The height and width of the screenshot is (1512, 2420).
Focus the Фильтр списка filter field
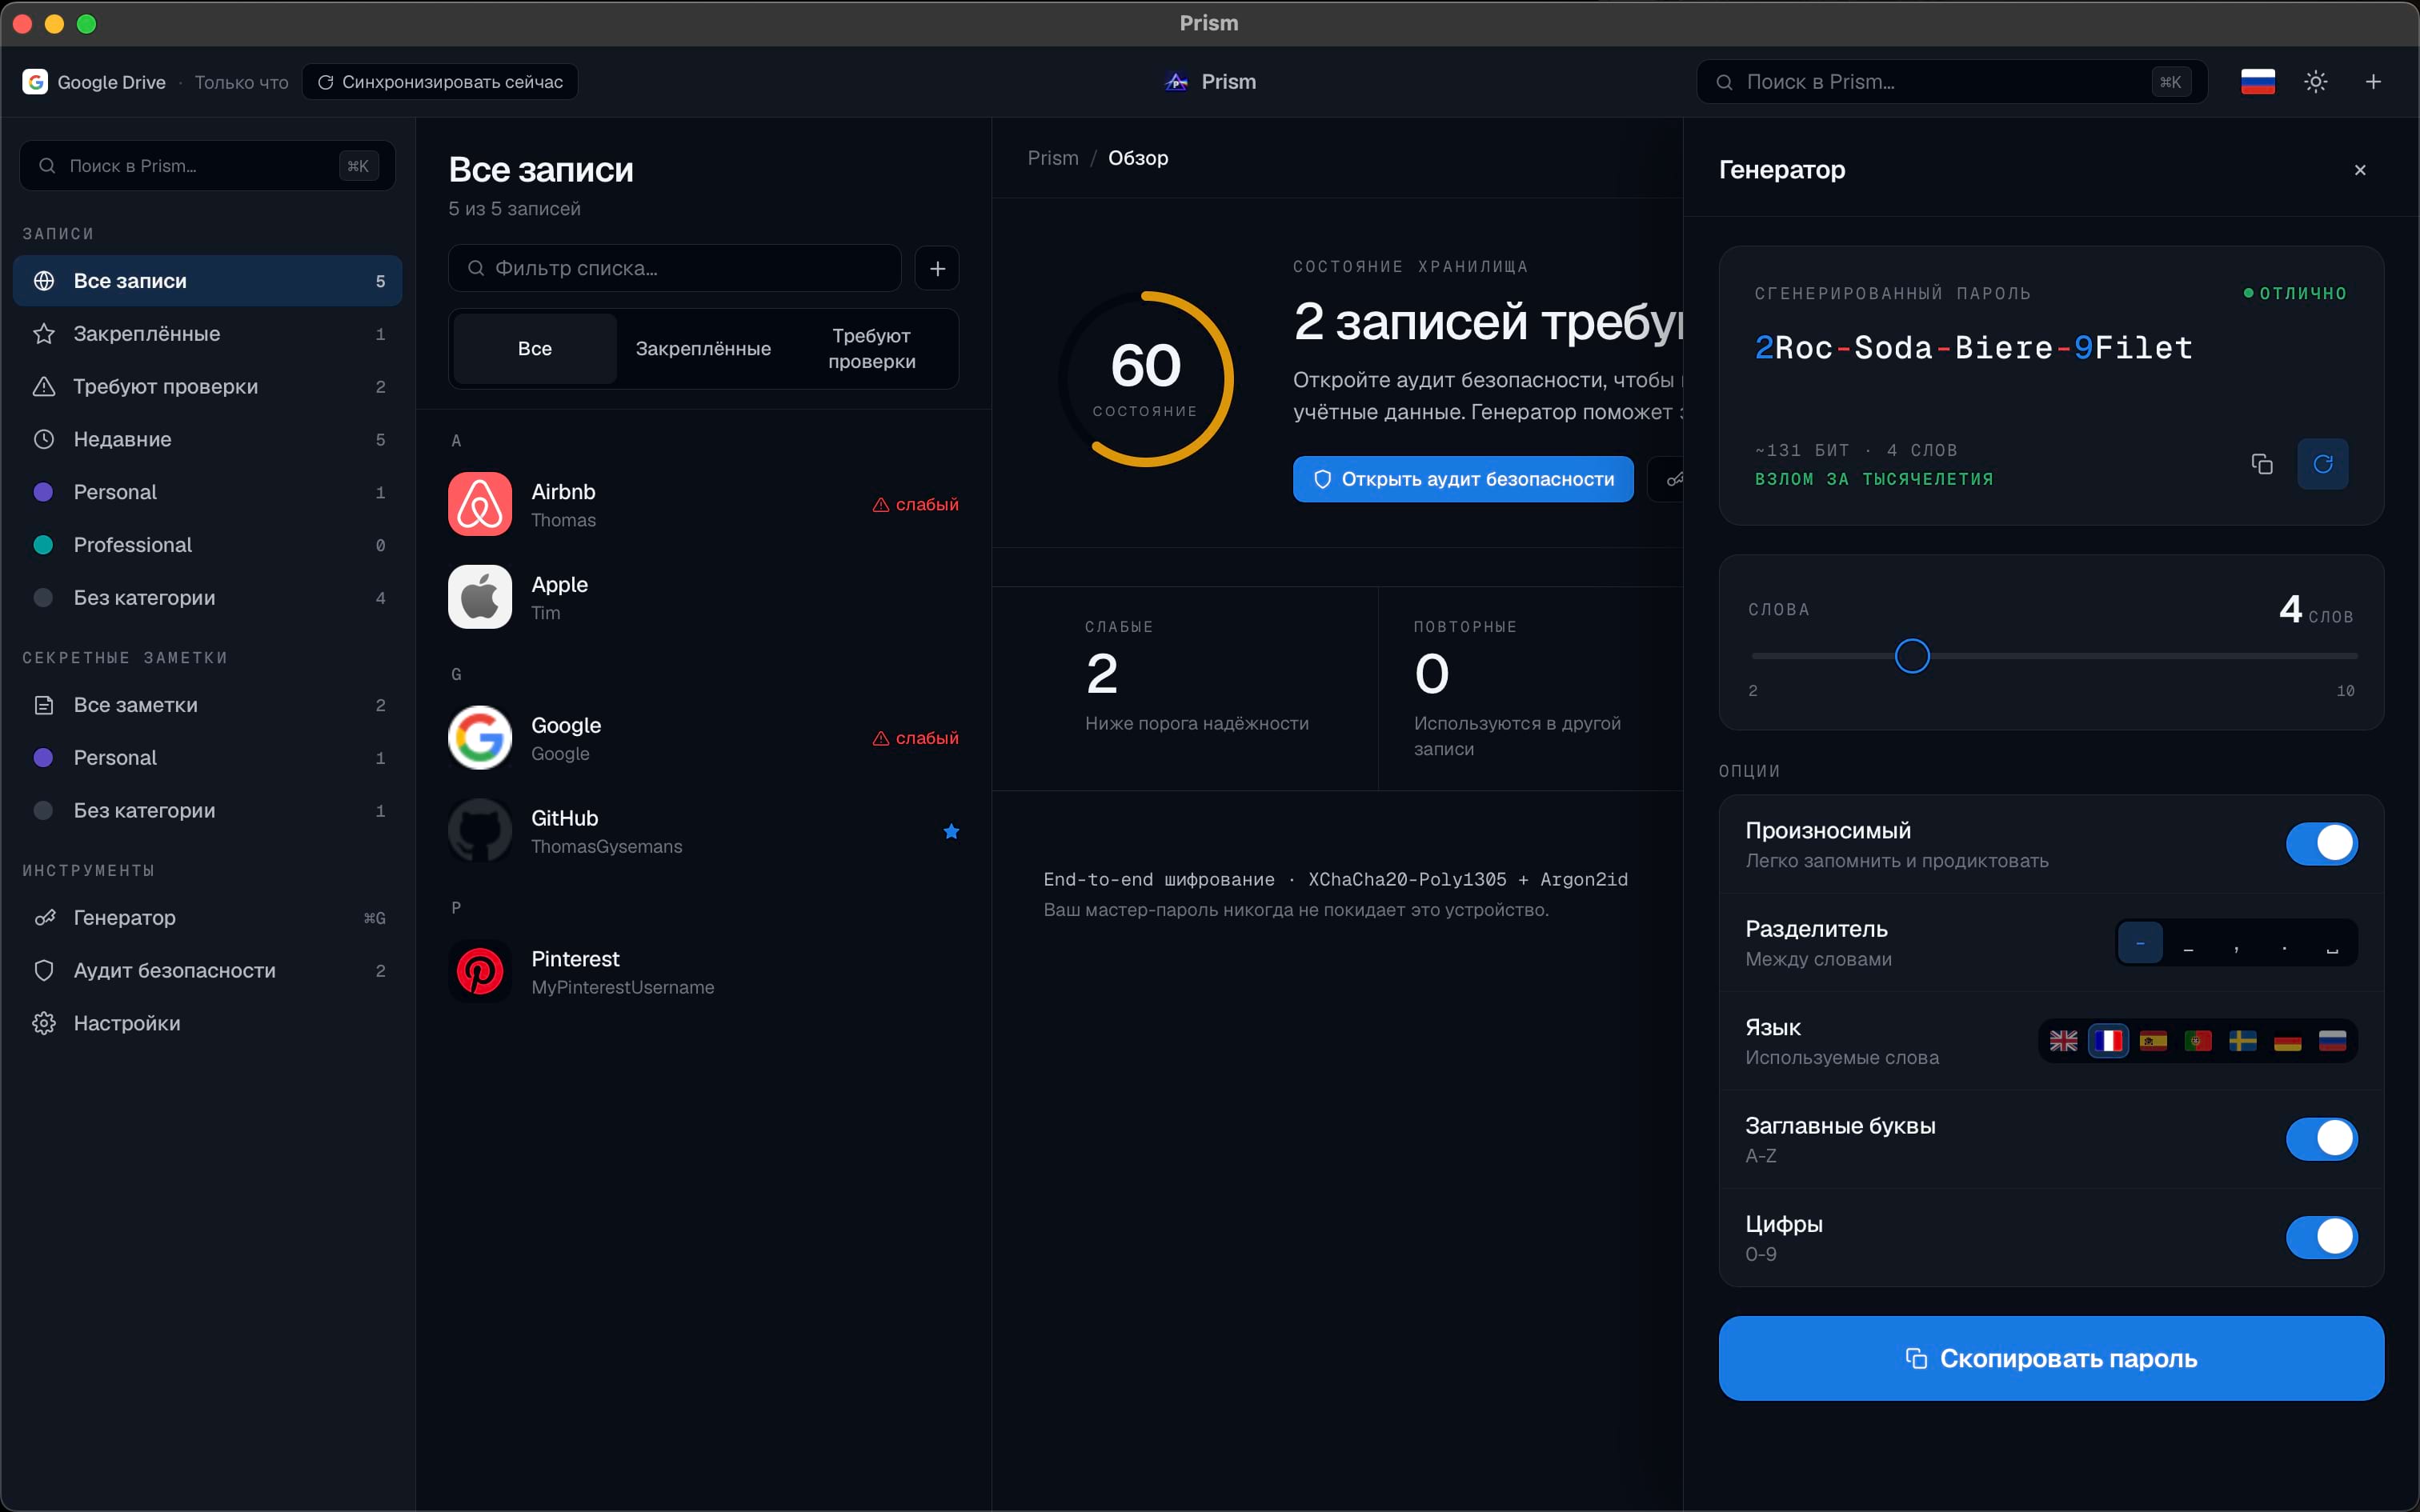point(675,268)
